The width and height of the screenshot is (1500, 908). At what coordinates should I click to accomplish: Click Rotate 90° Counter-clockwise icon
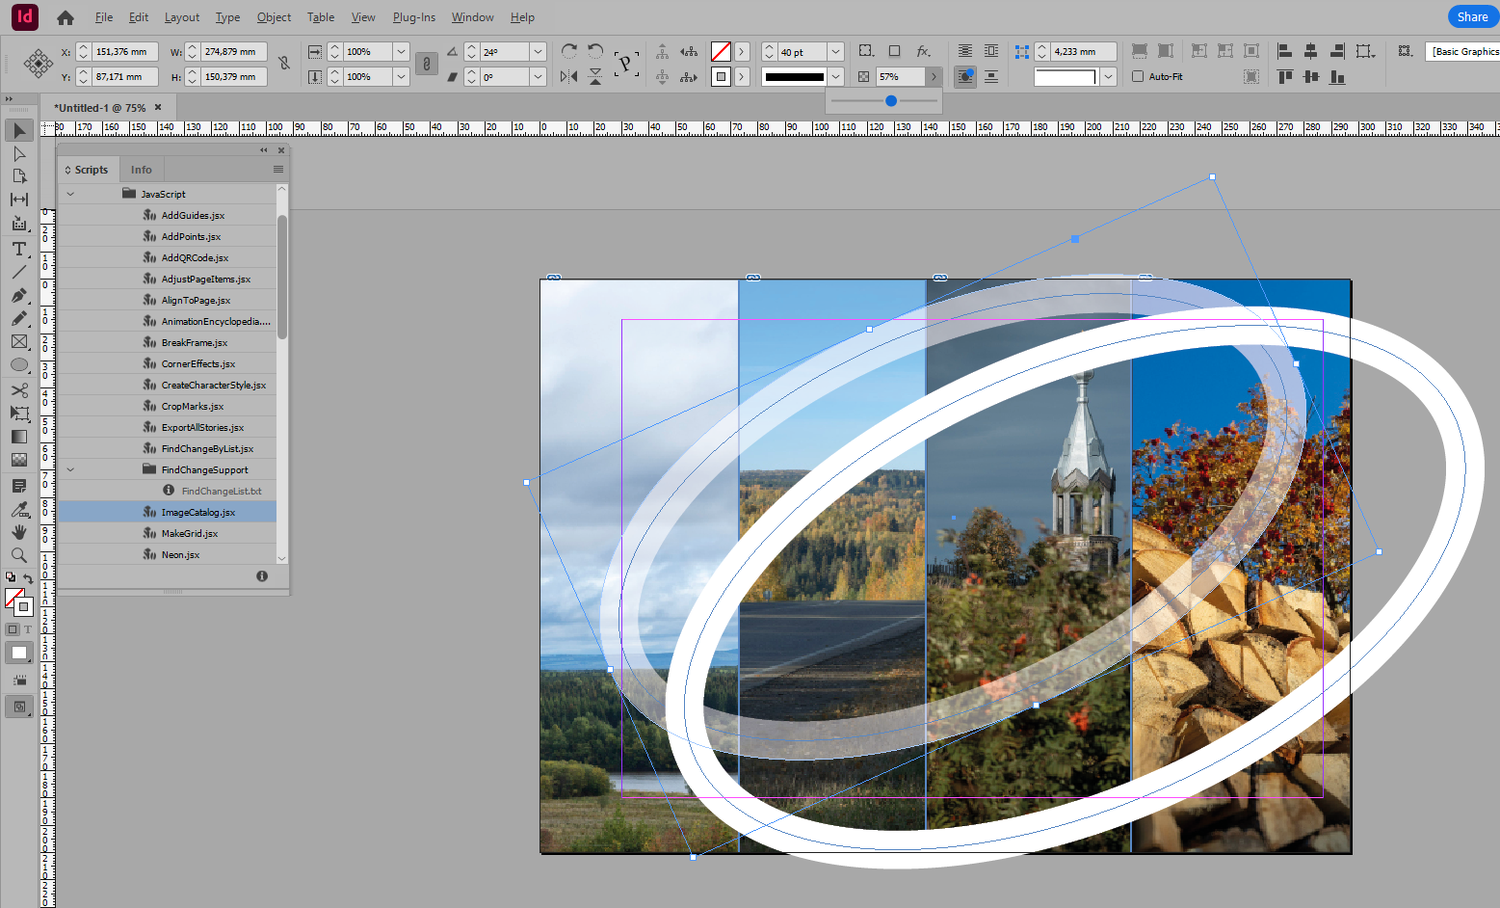[x=595, y=51]
